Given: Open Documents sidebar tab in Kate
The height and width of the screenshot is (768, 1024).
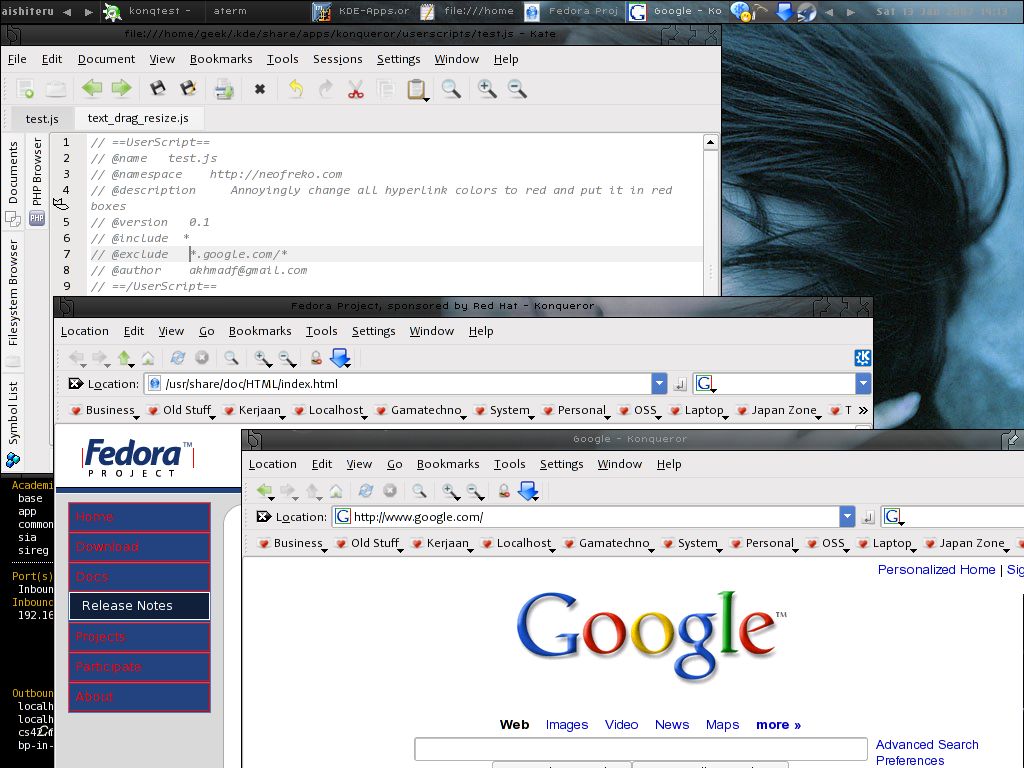Looking at the screenshot, I should pos(14,183).
